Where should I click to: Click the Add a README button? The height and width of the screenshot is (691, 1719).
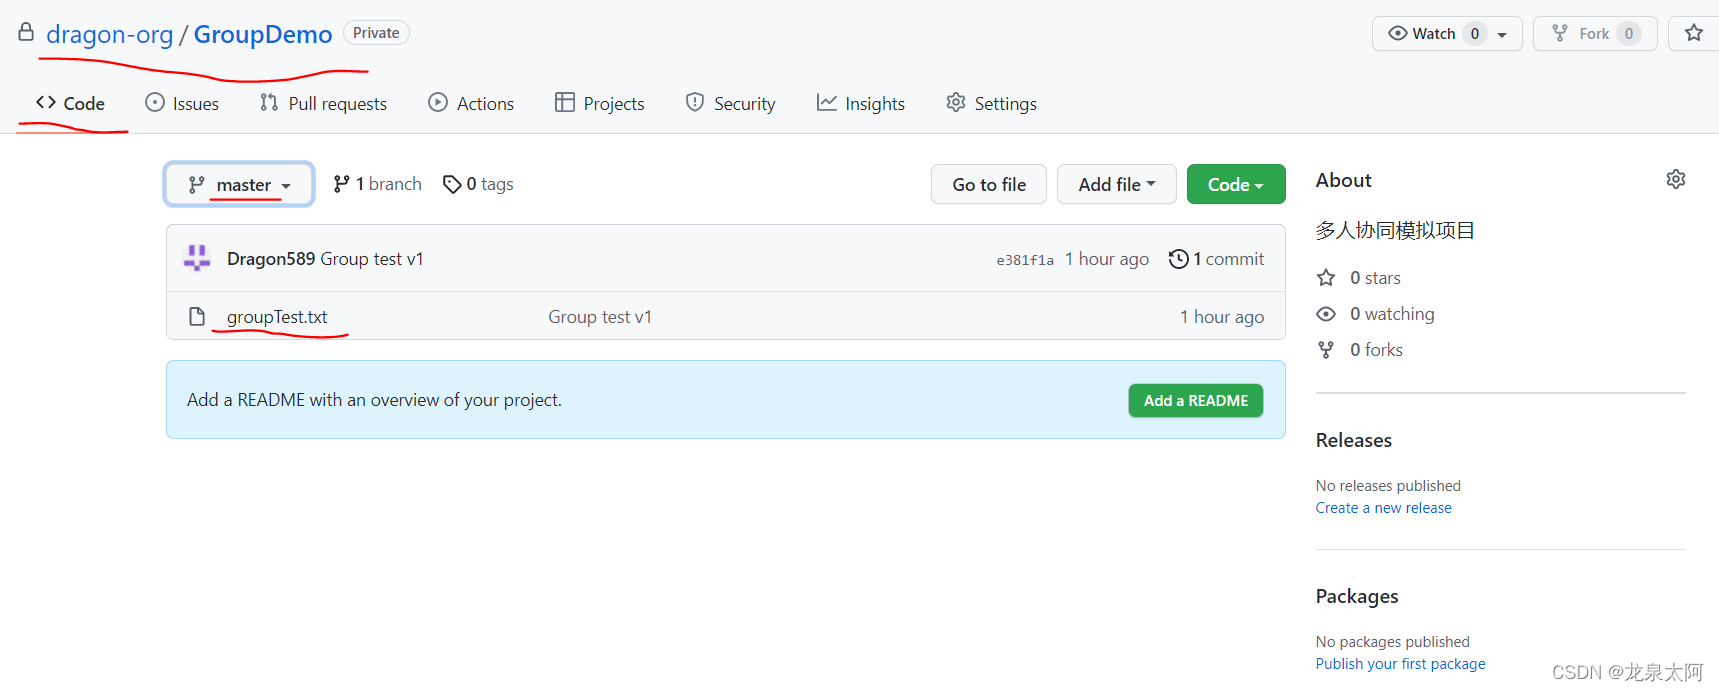pyautogui.click(x=1196, y=400)
